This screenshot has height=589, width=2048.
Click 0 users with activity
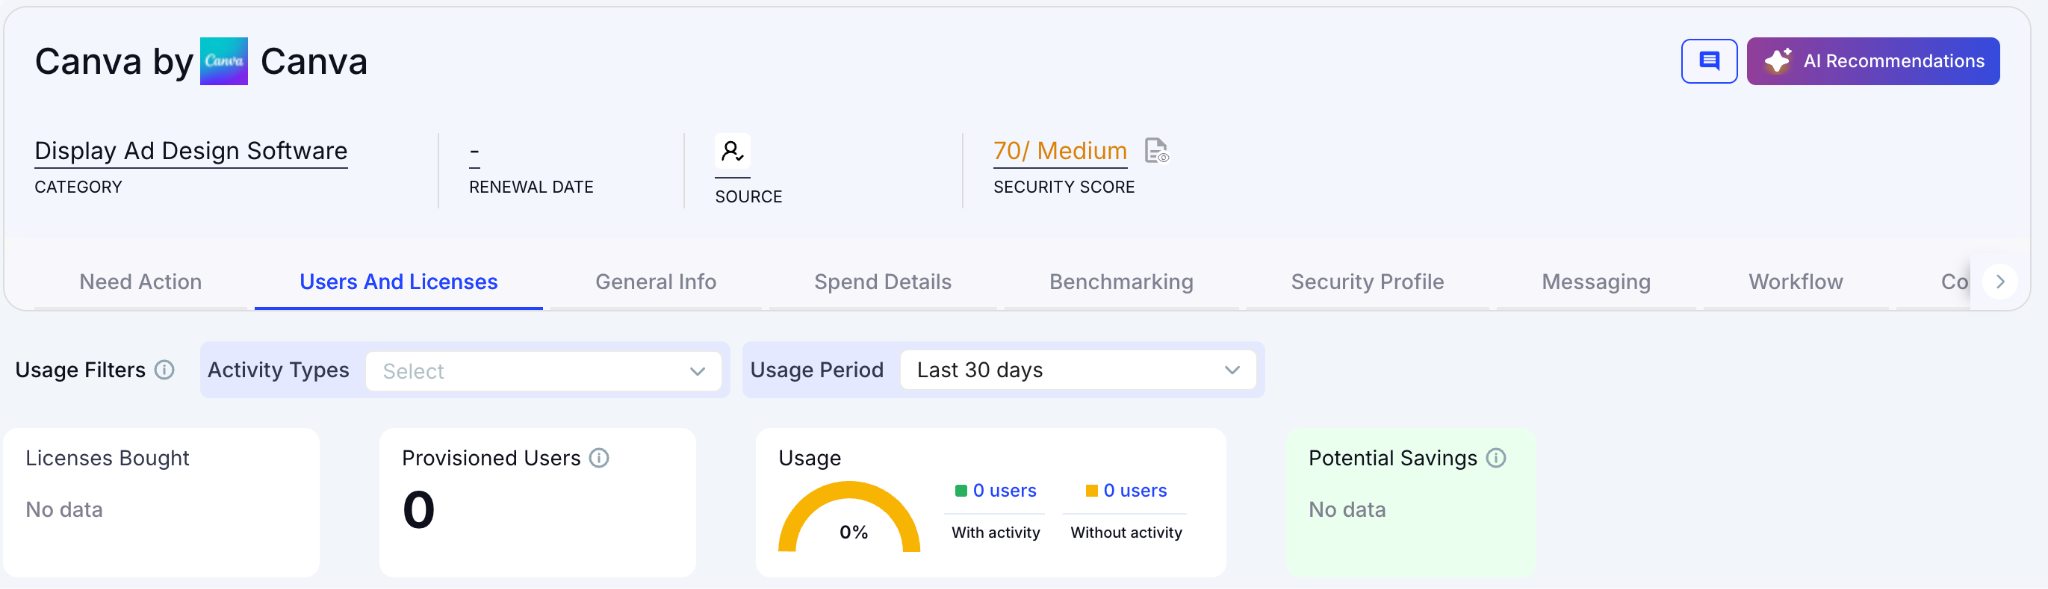[1005, 491]
